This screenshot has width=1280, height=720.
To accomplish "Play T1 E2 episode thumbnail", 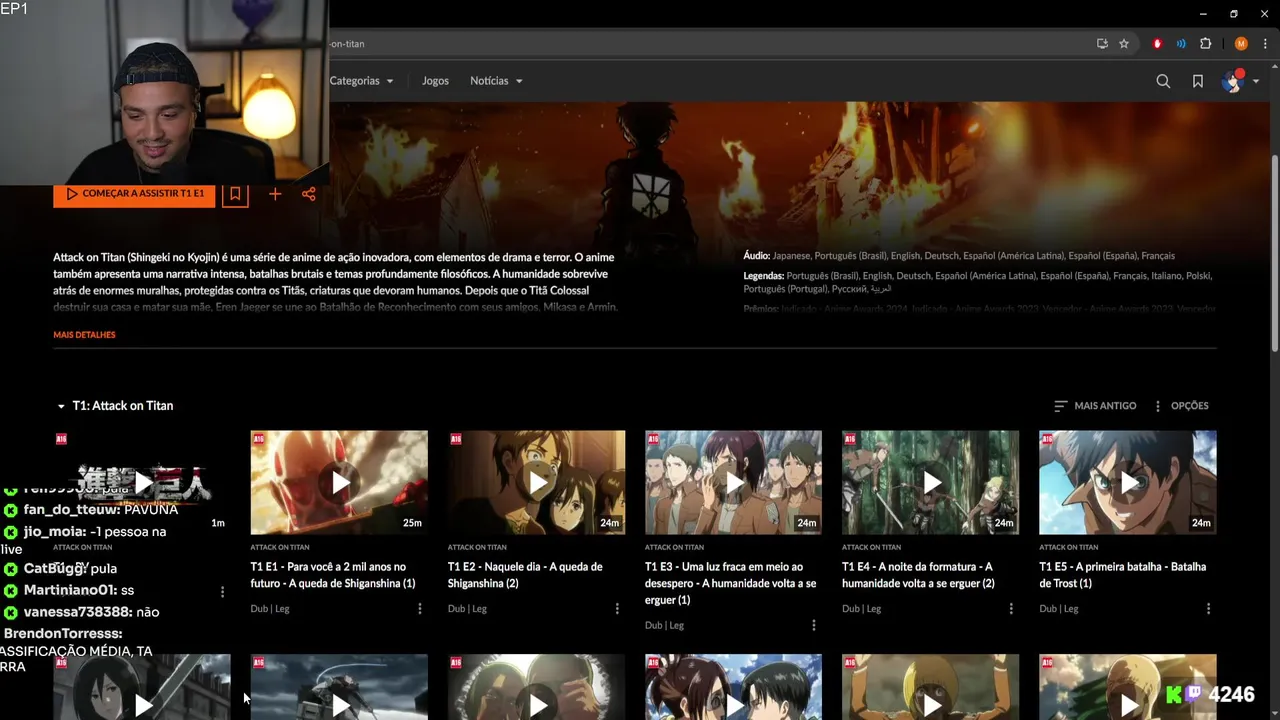I will 536,482.
